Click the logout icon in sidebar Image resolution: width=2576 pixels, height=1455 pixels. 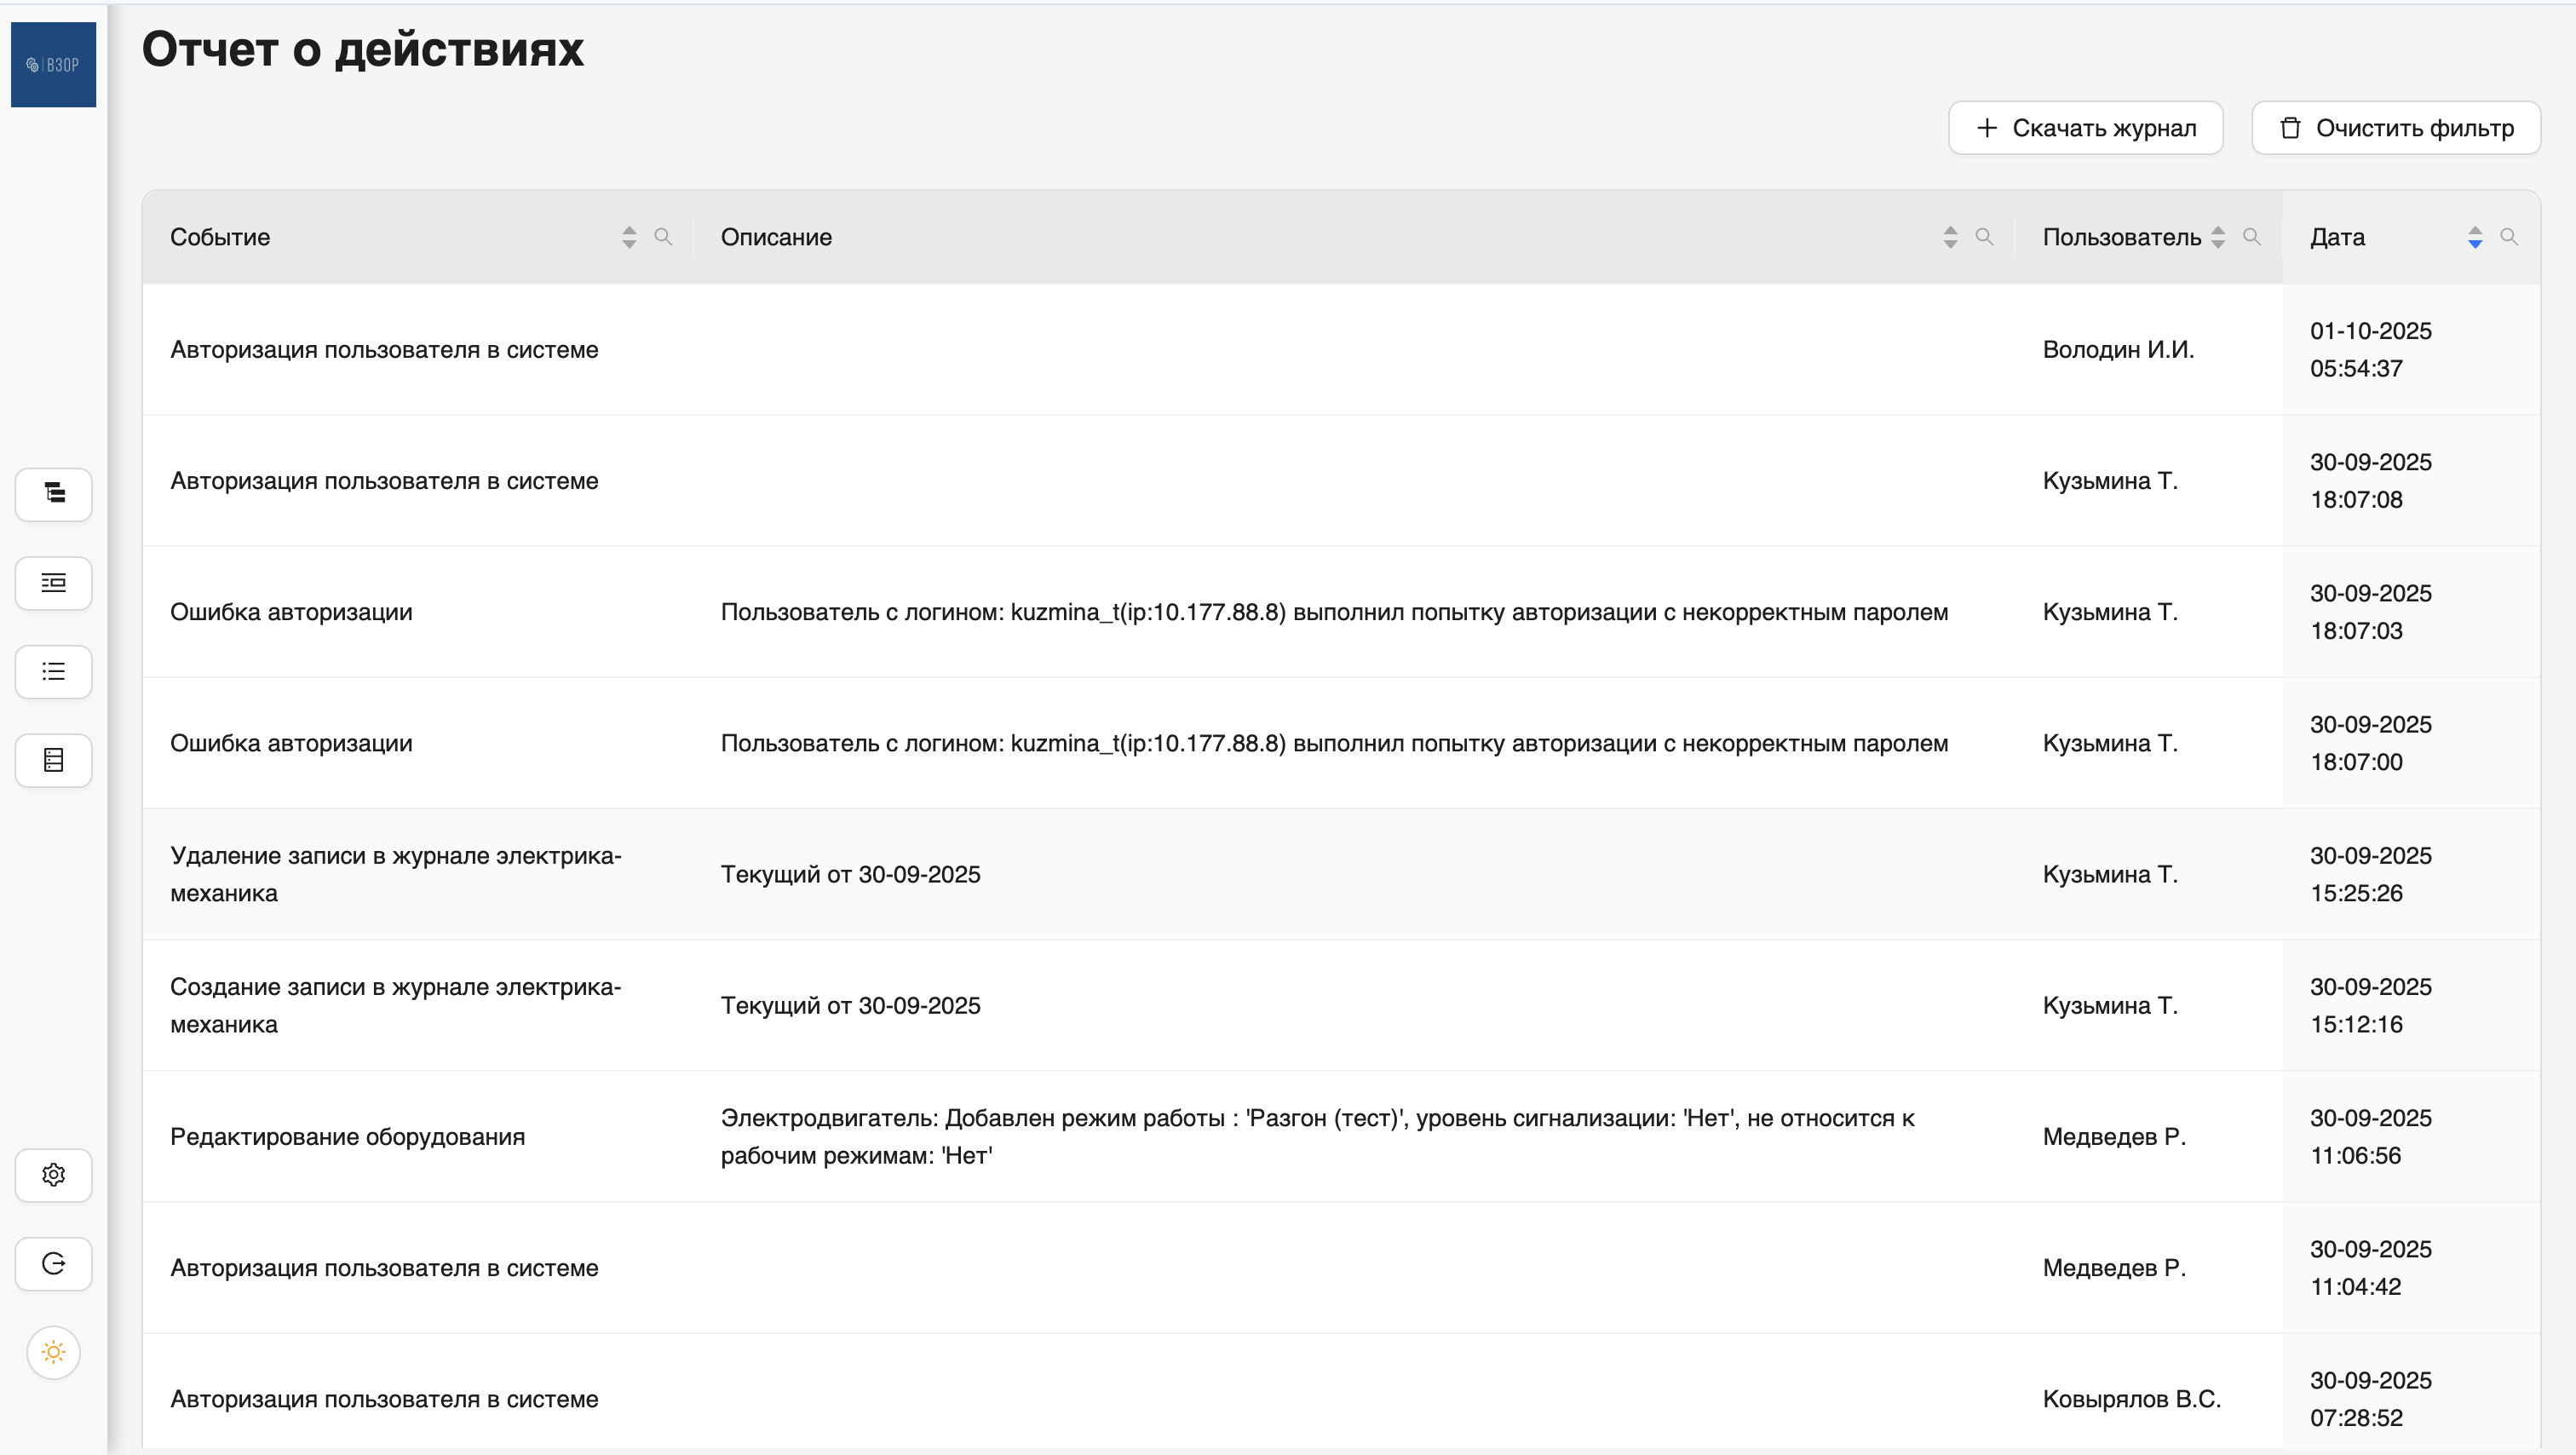(x=54, y=1264)
